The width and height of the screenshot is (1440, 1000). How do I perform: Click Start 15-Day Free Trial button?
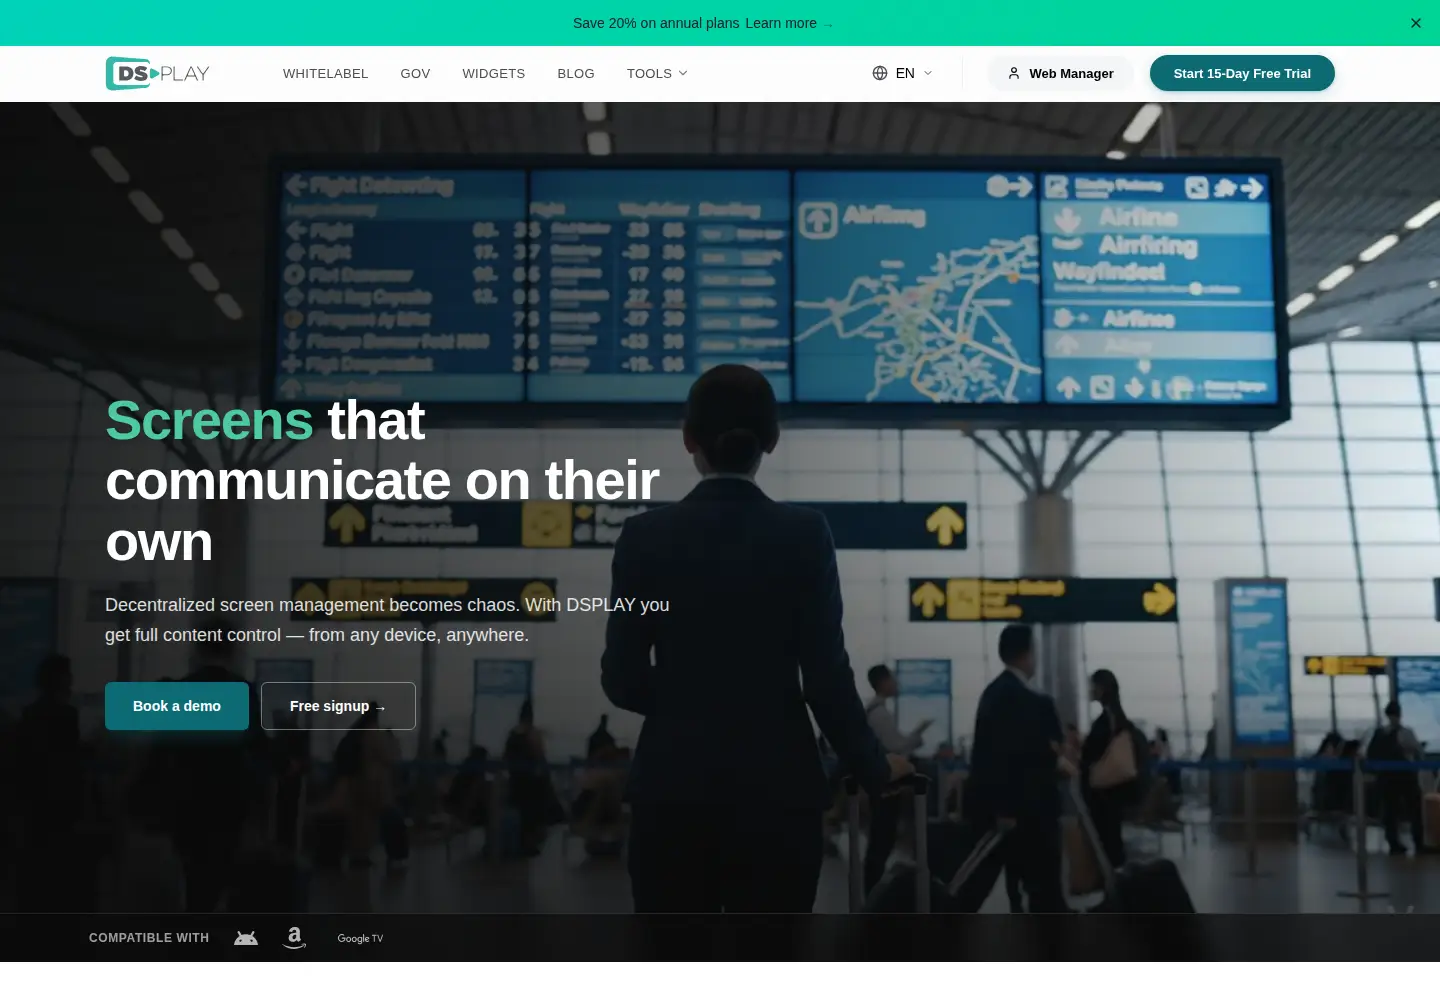click(x=1242, y=73)
